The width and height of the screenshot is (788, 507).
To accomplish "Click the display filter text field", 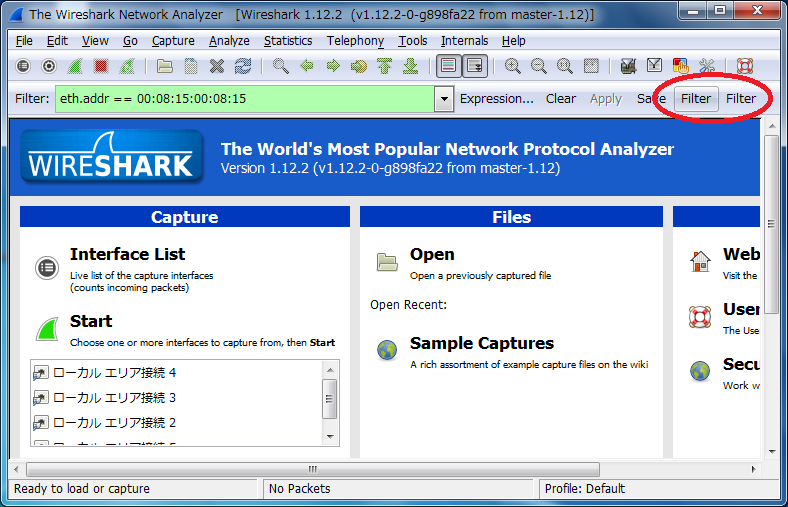I will pos(245,99).
